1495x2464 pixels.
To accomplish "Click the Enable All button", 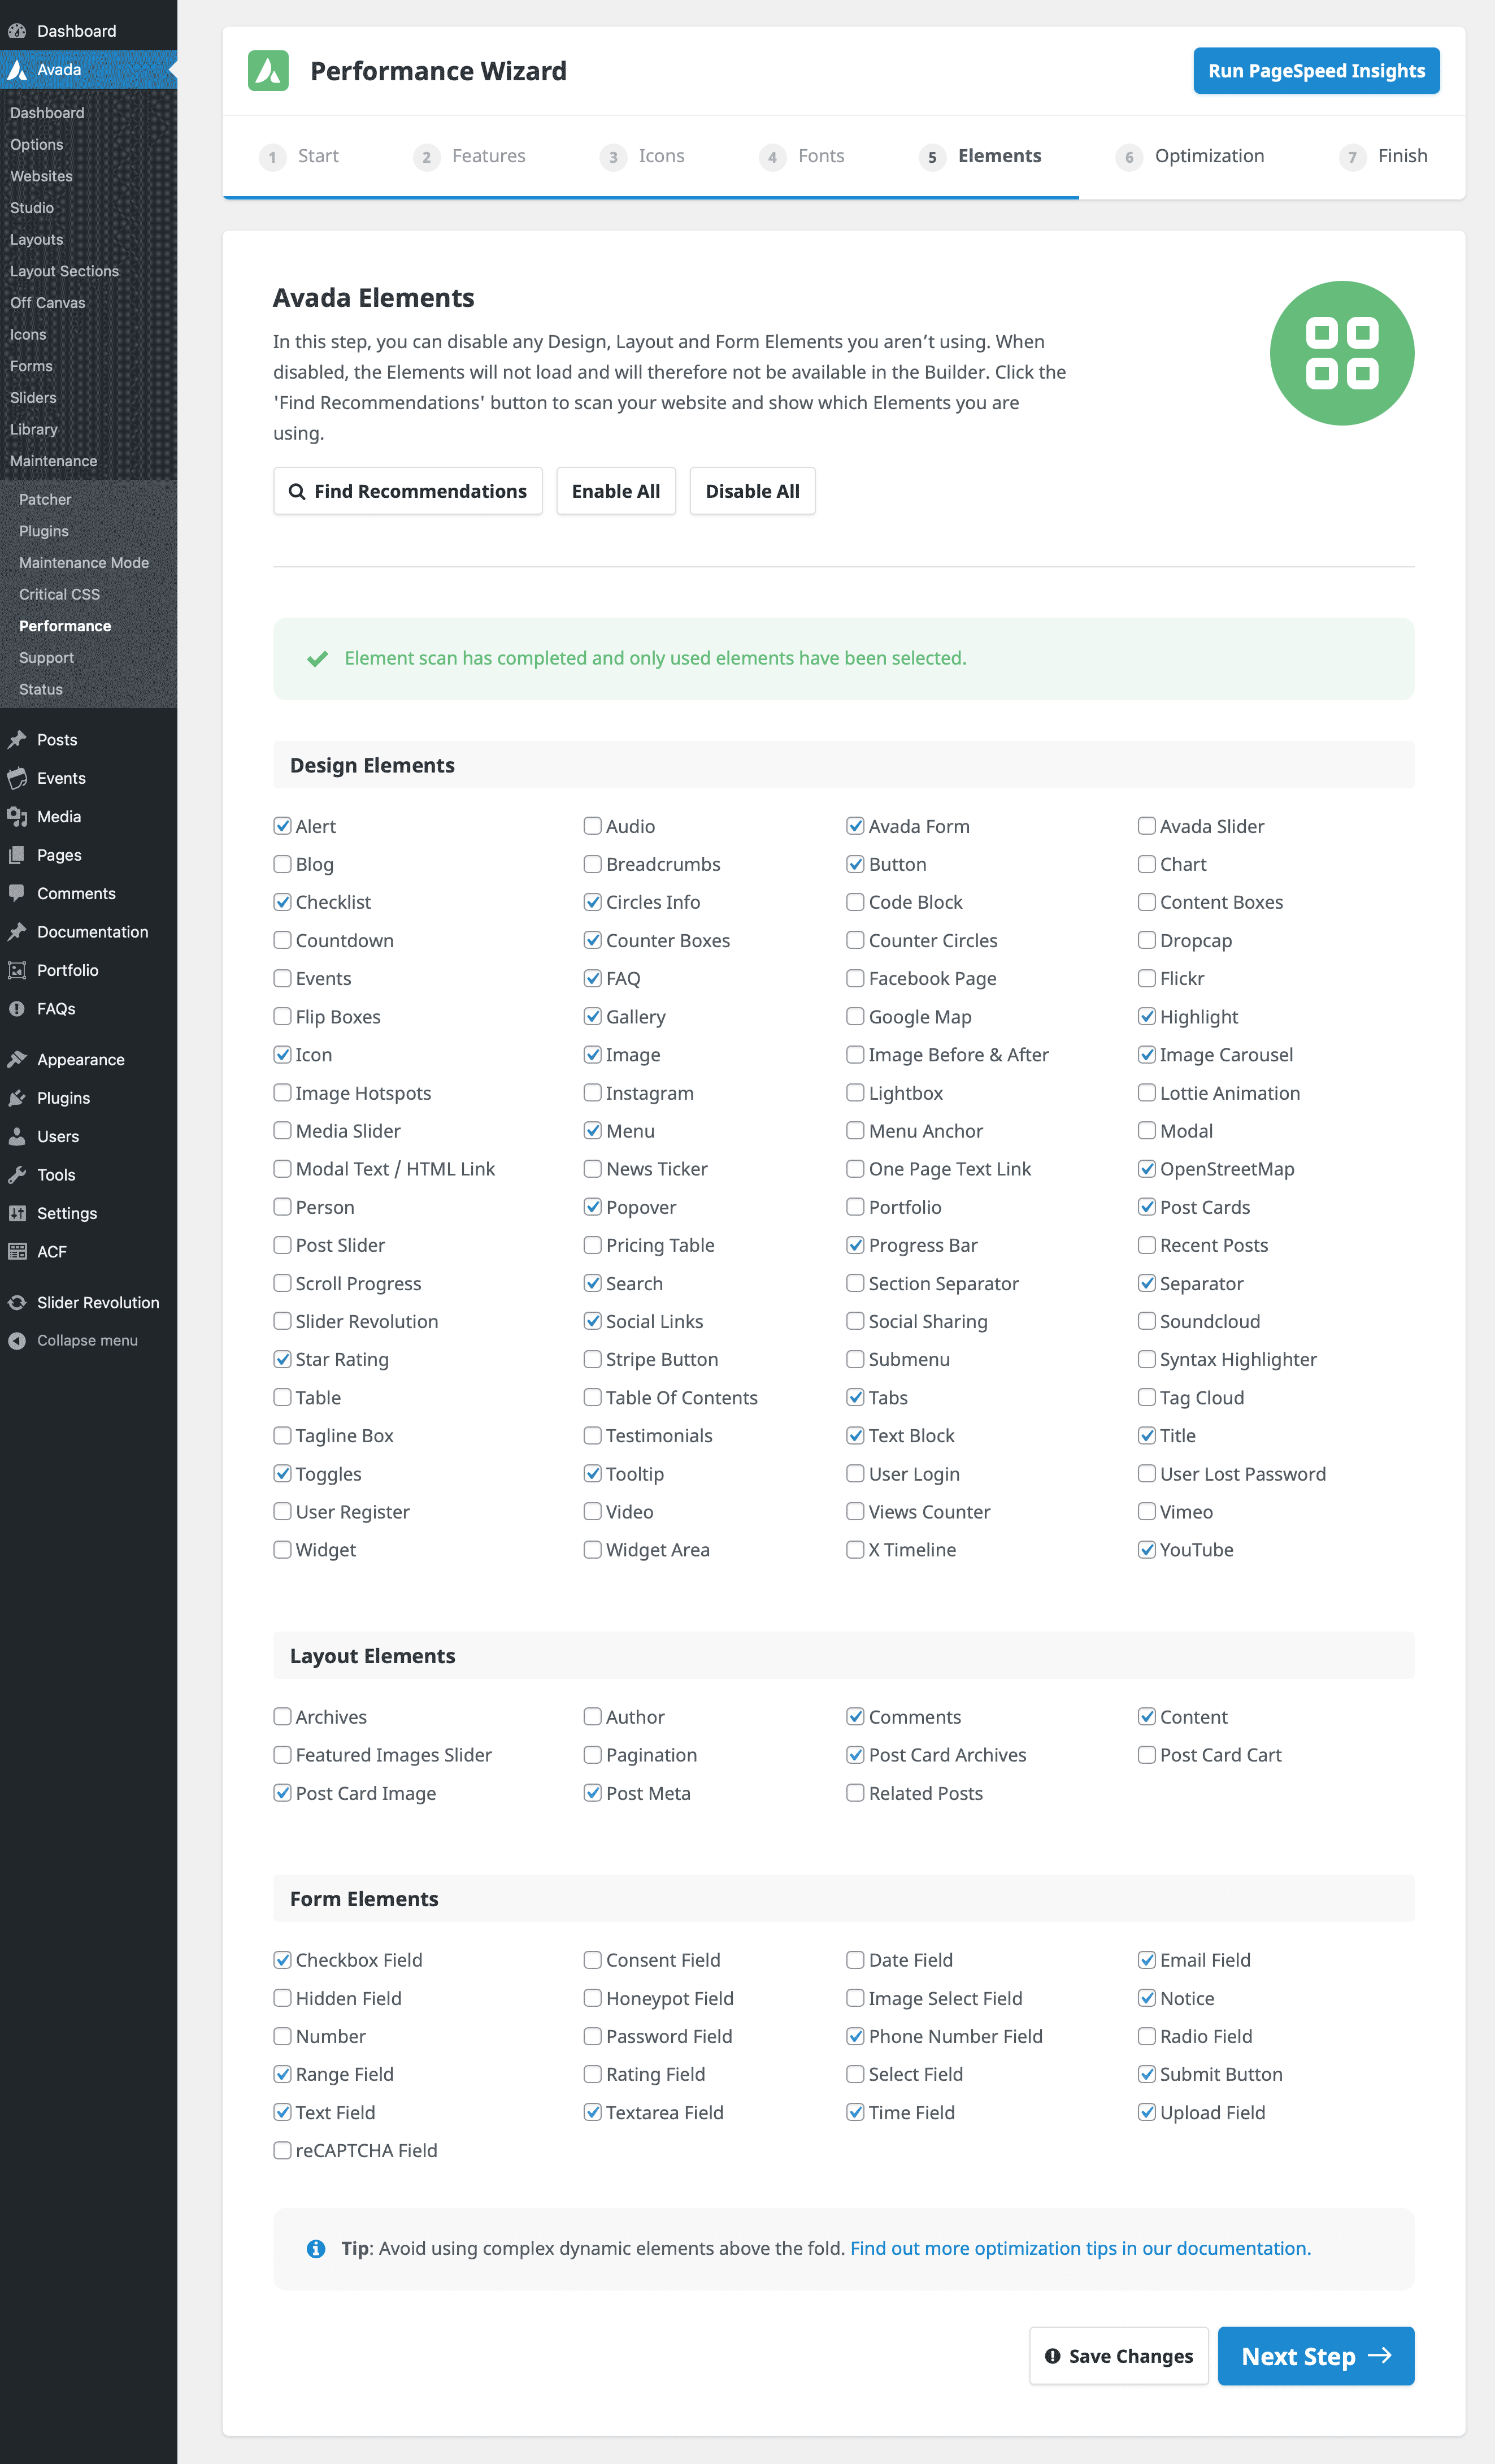I will click(x=616, y=491).
